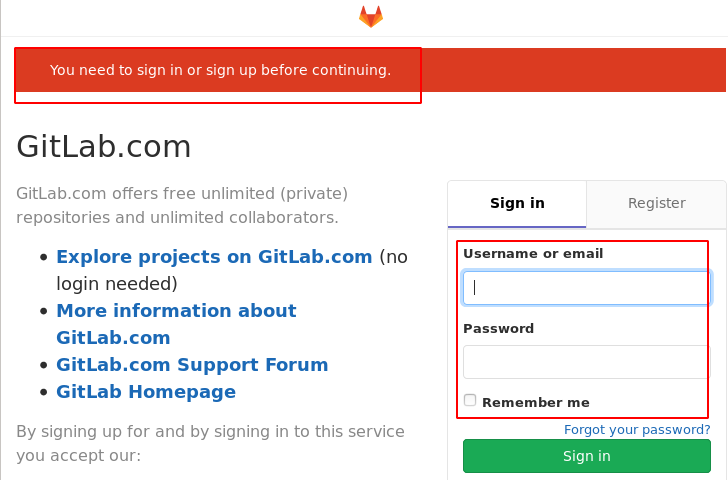Image resolution: width=728 pixels, height=480 pixels.
Task: Click the Username or email label
Action: click(533, 254)
